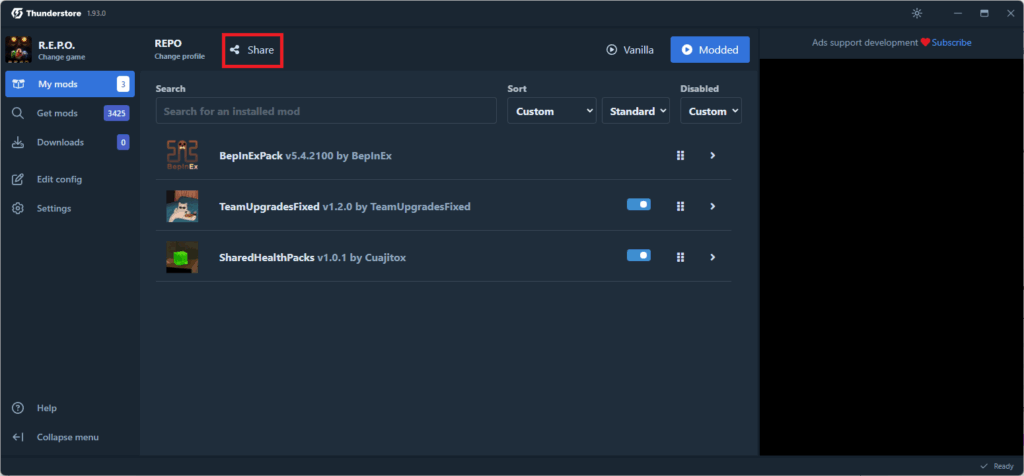Maximize the Thunderstore window

coord(984,13)
